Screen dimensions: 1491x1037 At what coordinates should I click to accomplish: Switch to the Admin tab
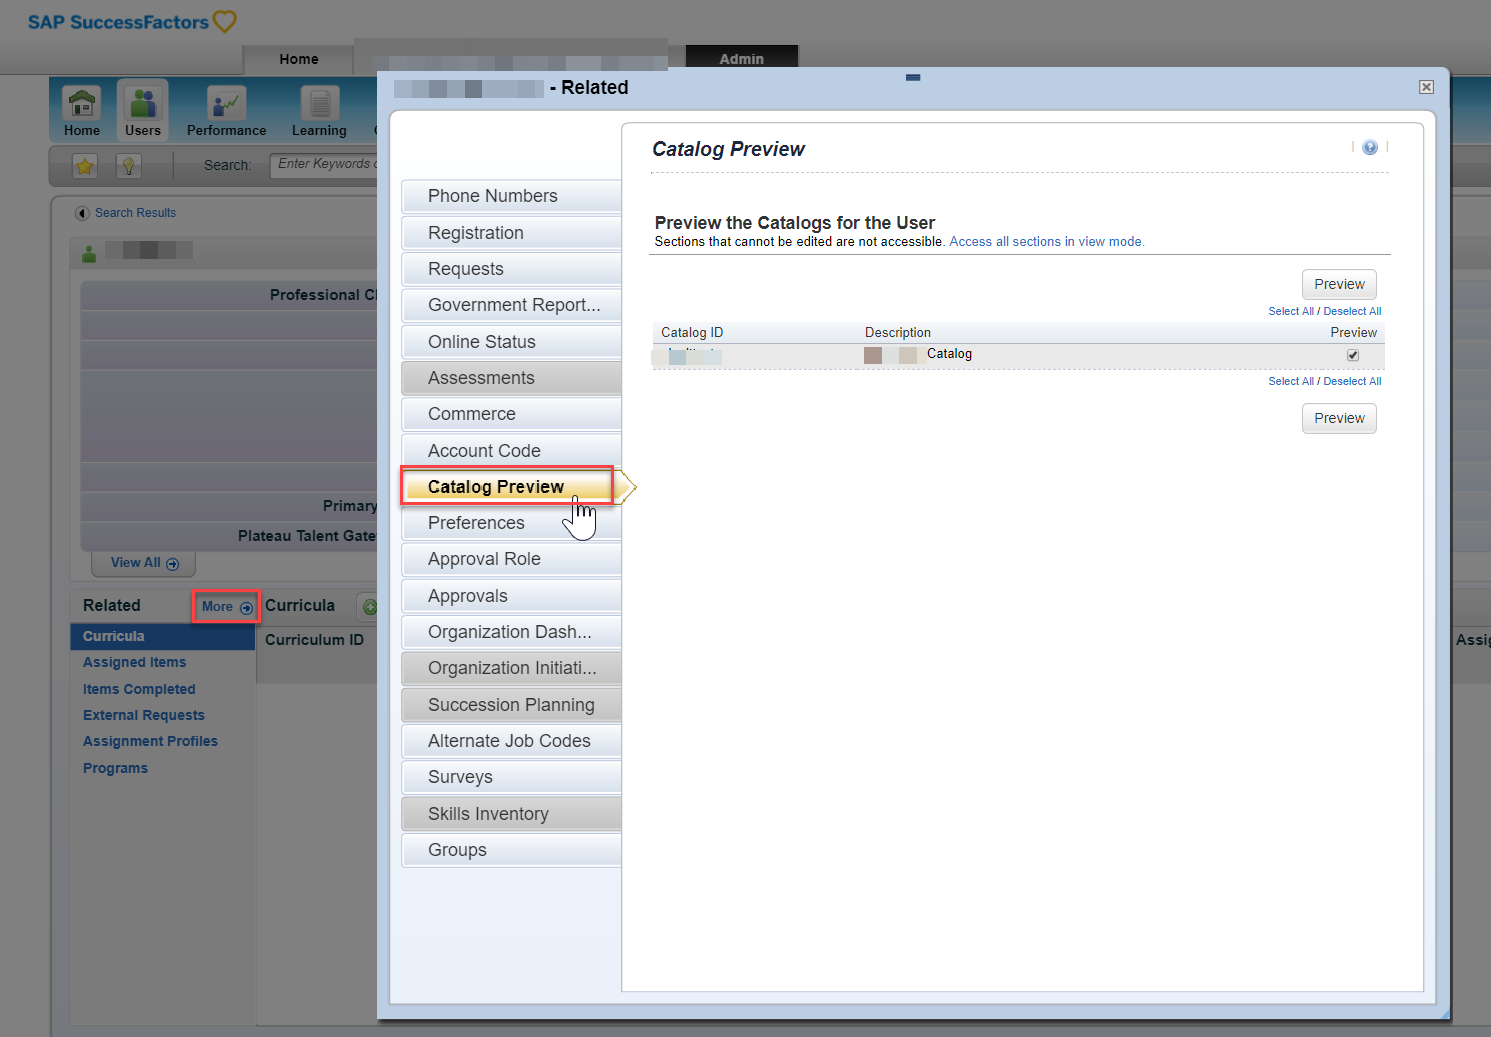[741, 58]
